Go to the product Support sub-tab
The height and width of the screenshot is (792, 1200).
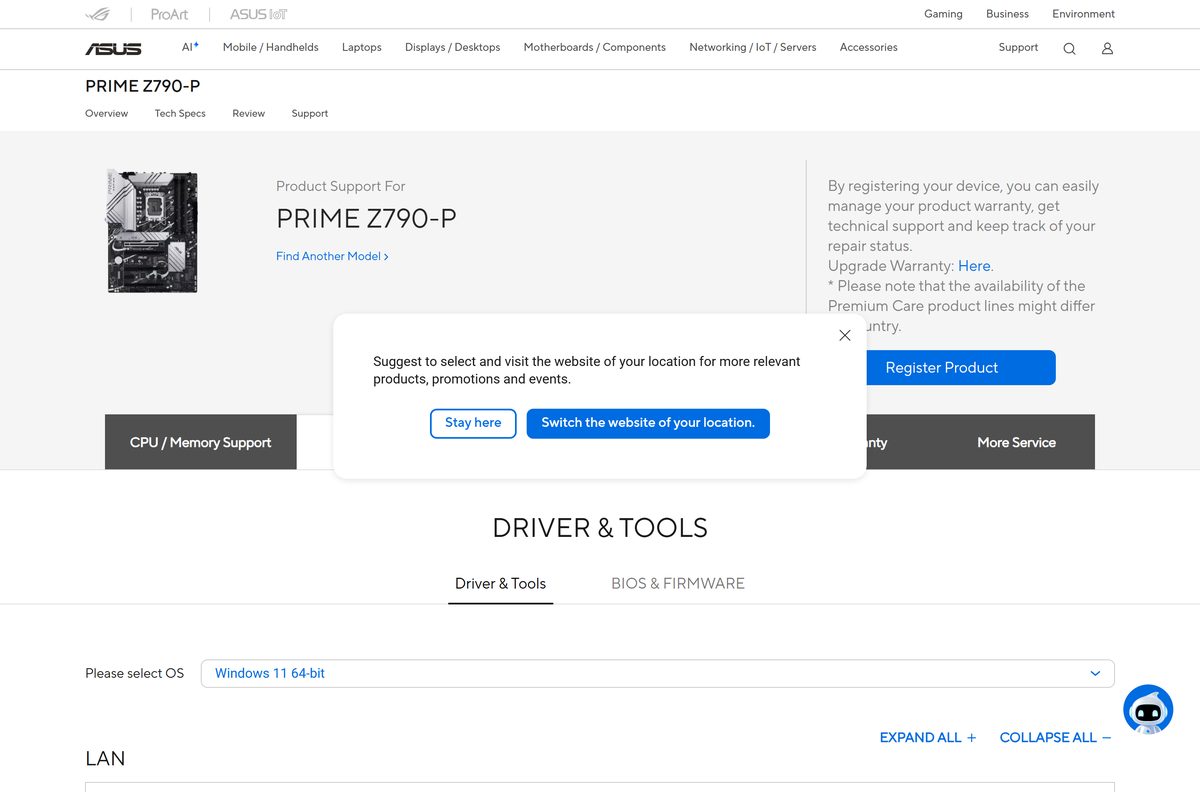(x=310, y=113)
